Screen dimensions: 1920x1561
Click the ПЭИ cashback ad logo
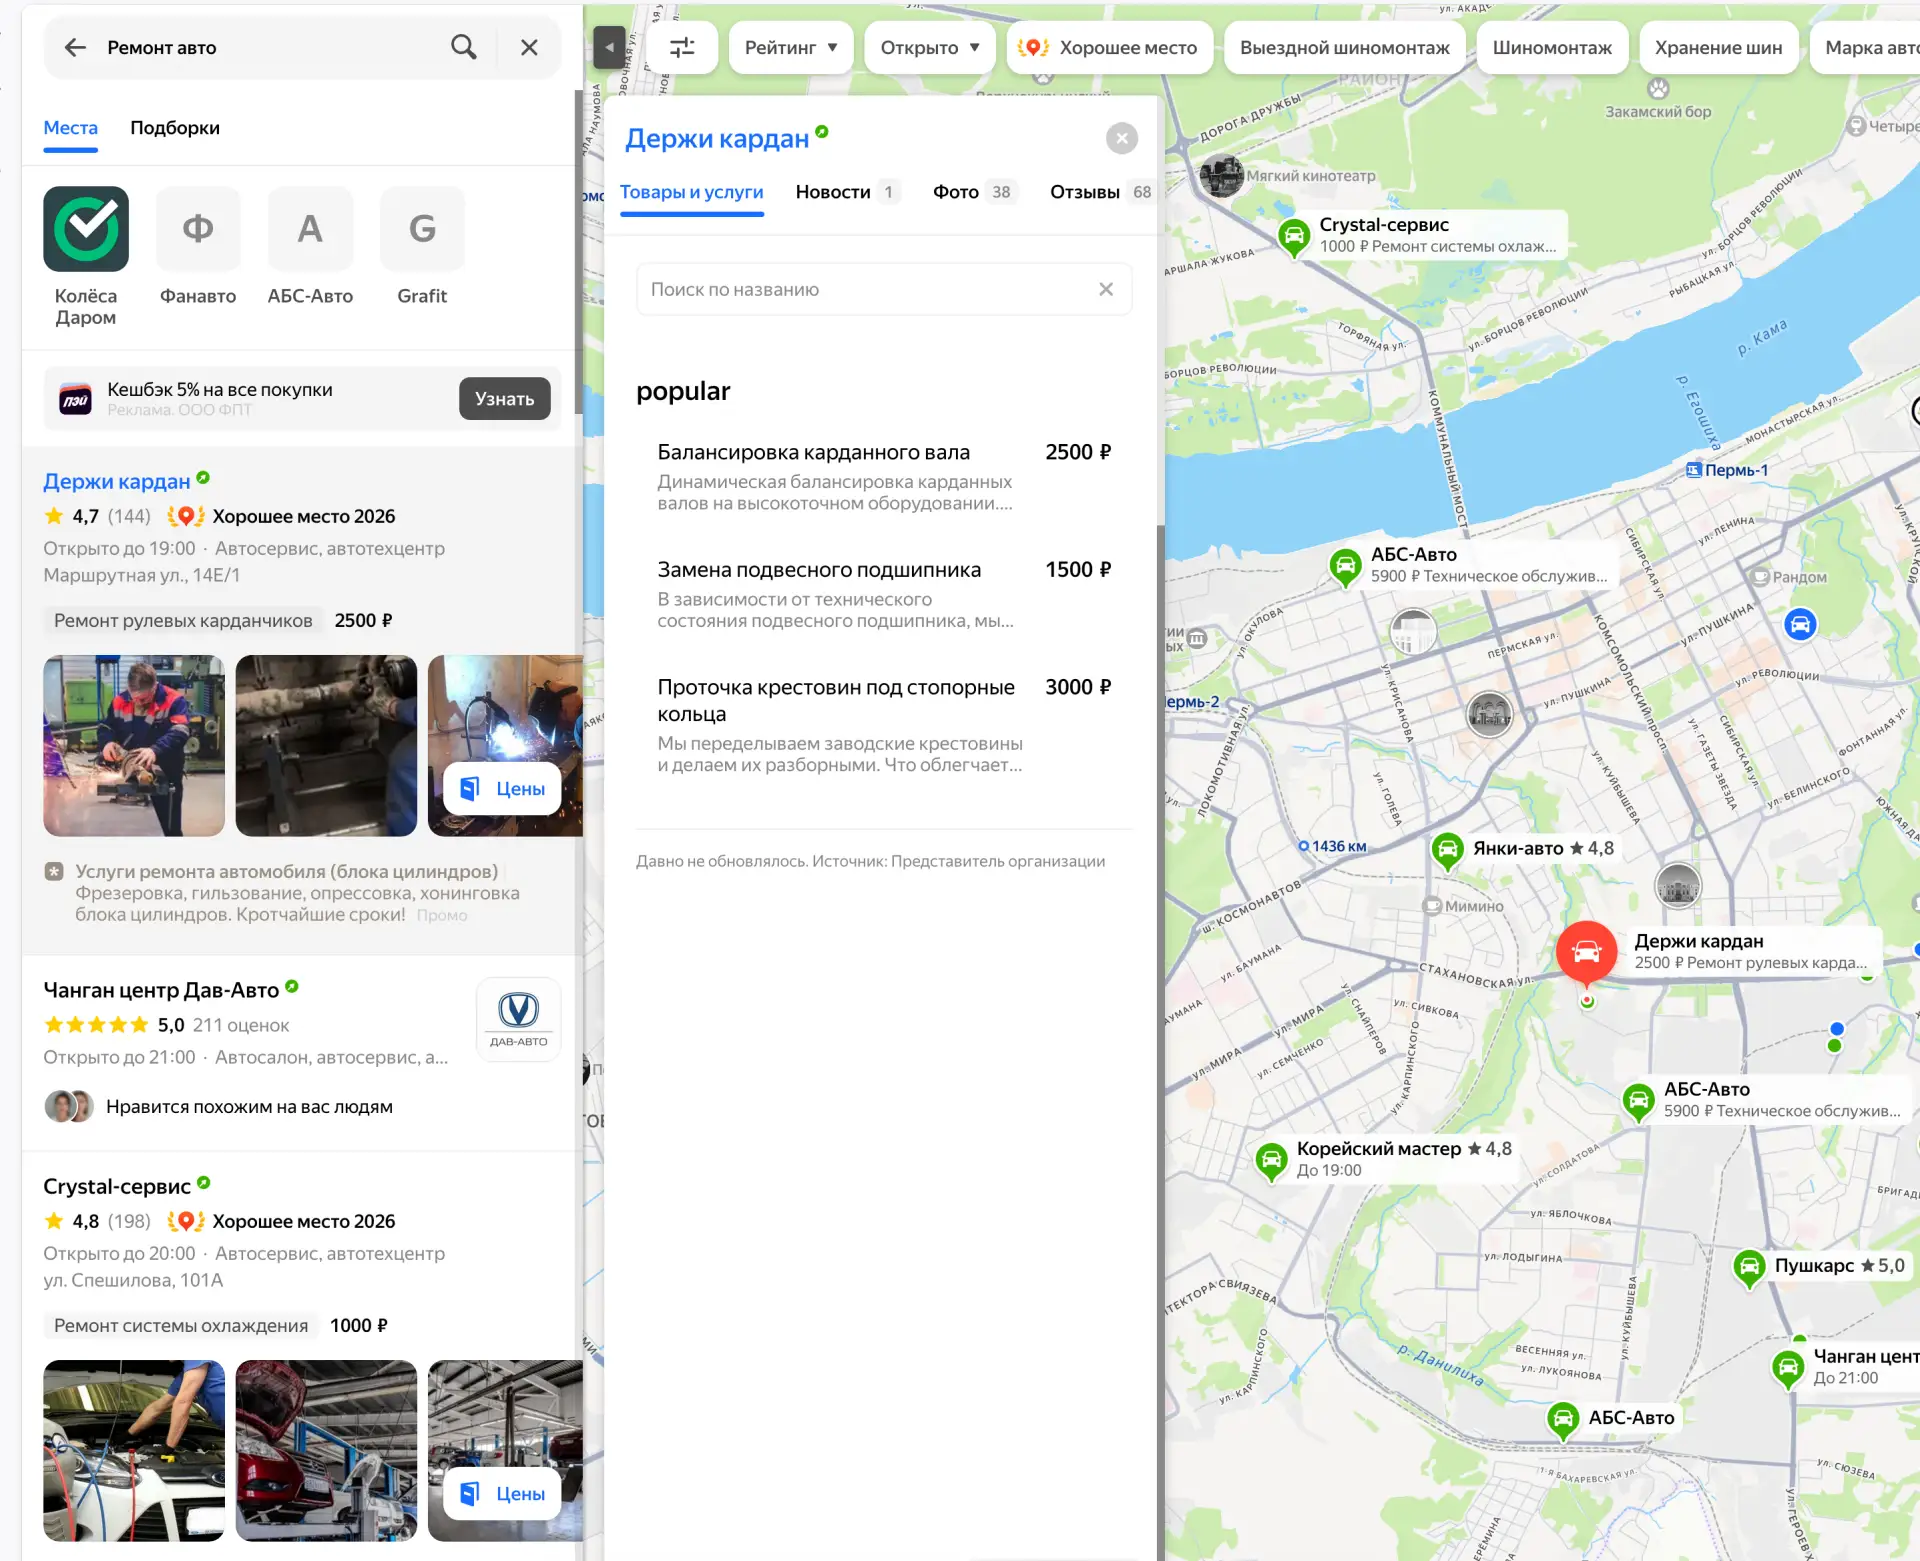pyautogui.click(x=76, y=399)
